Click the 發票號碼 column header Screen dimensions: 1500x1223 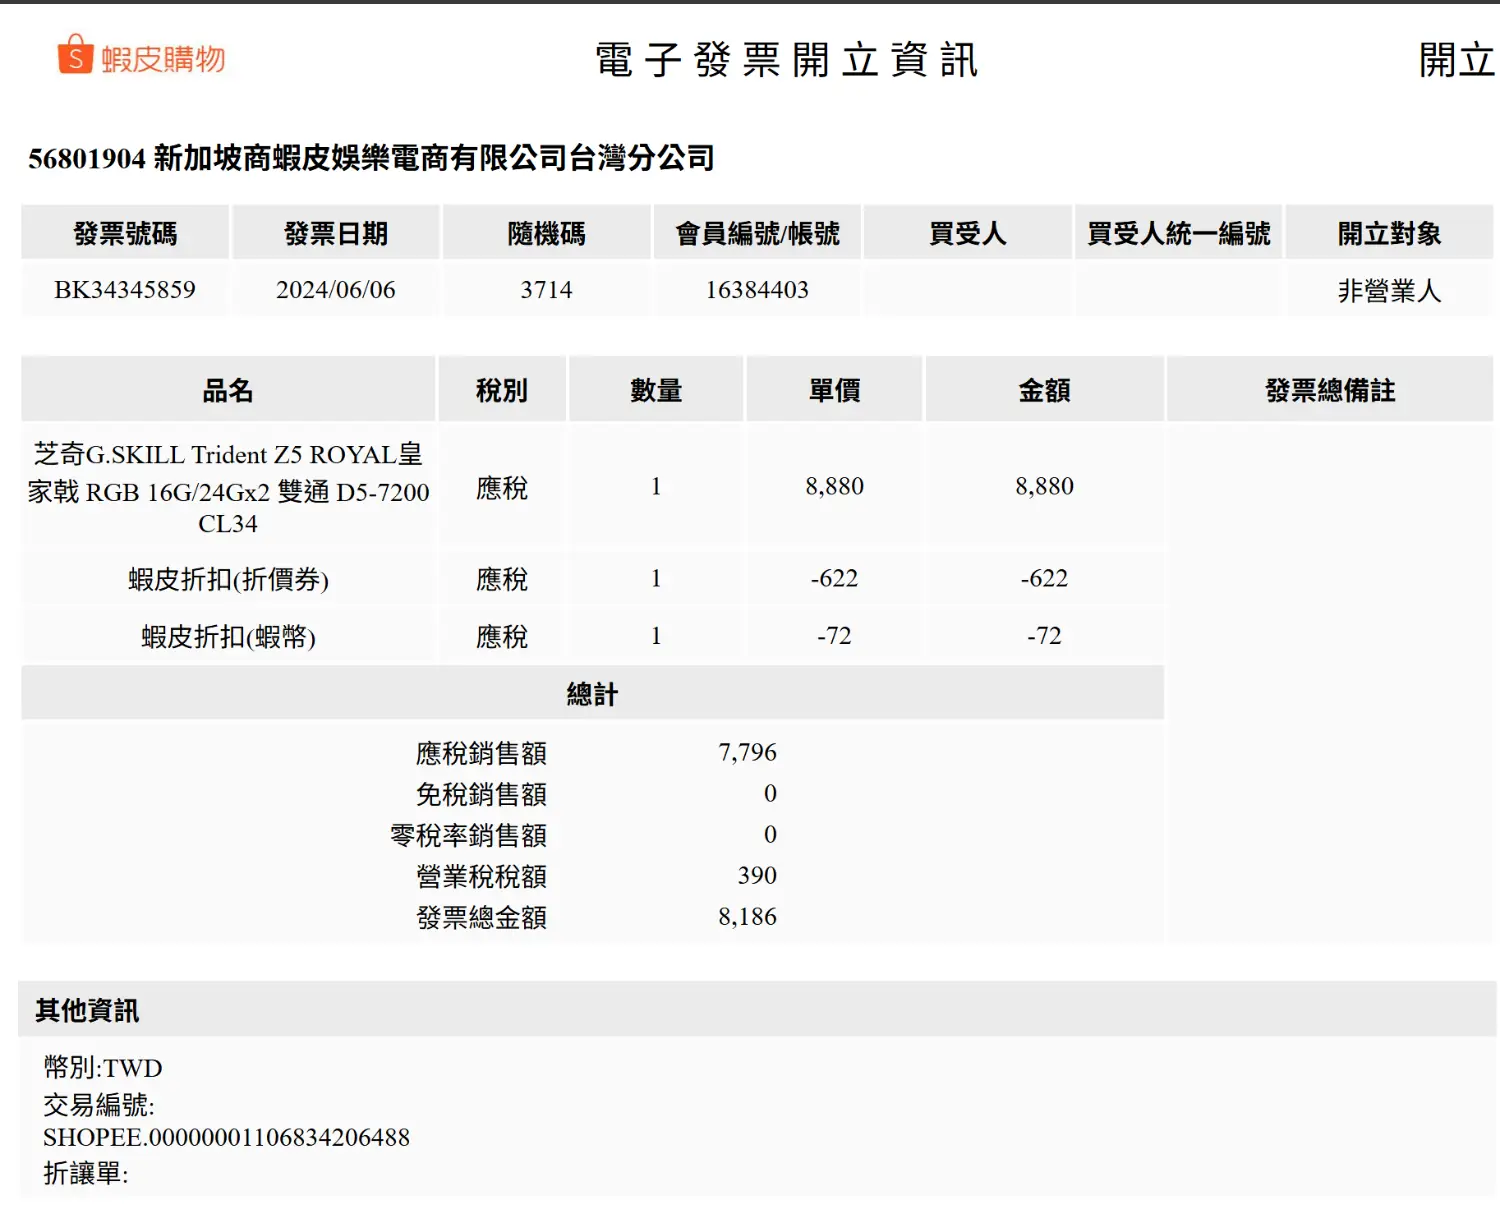[125, 233]
